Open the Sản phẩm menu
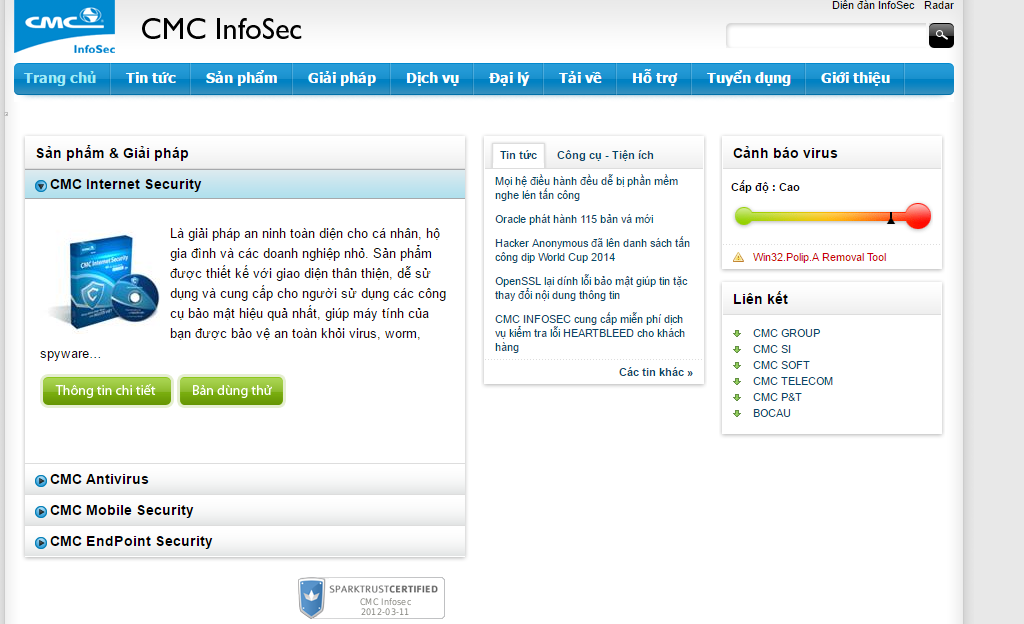Viewport: 1024px width, 624px height. coord(241,78)
